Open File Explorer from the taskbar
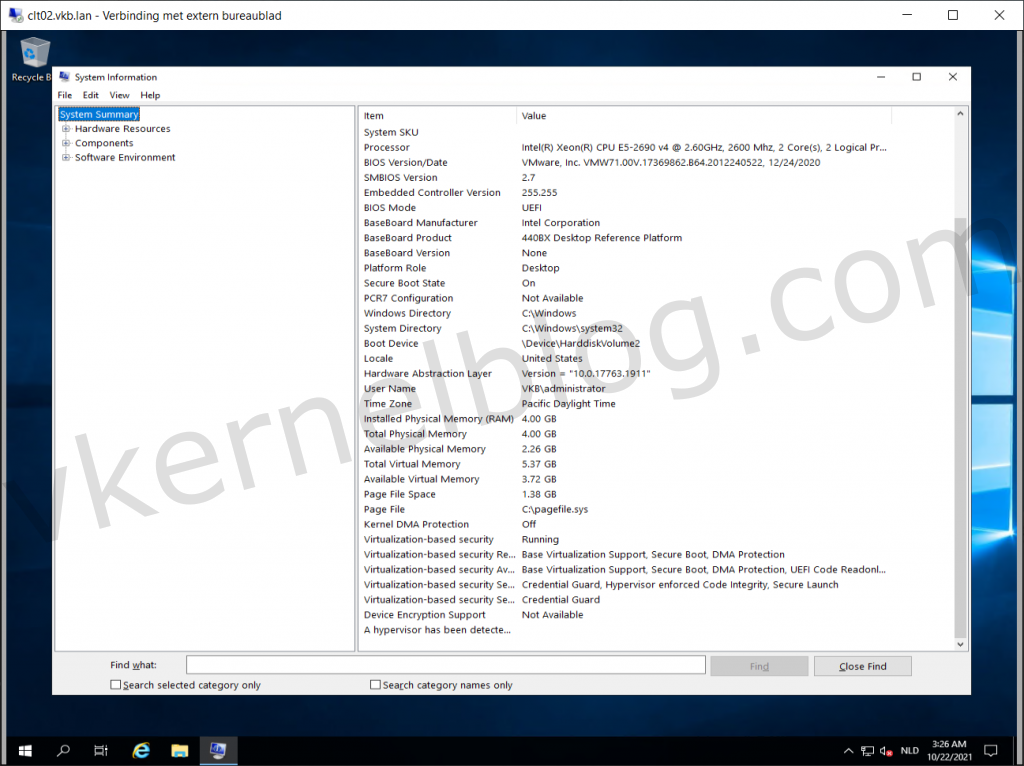The height and width of the screenshot is (766, 1024). [179, 750]
